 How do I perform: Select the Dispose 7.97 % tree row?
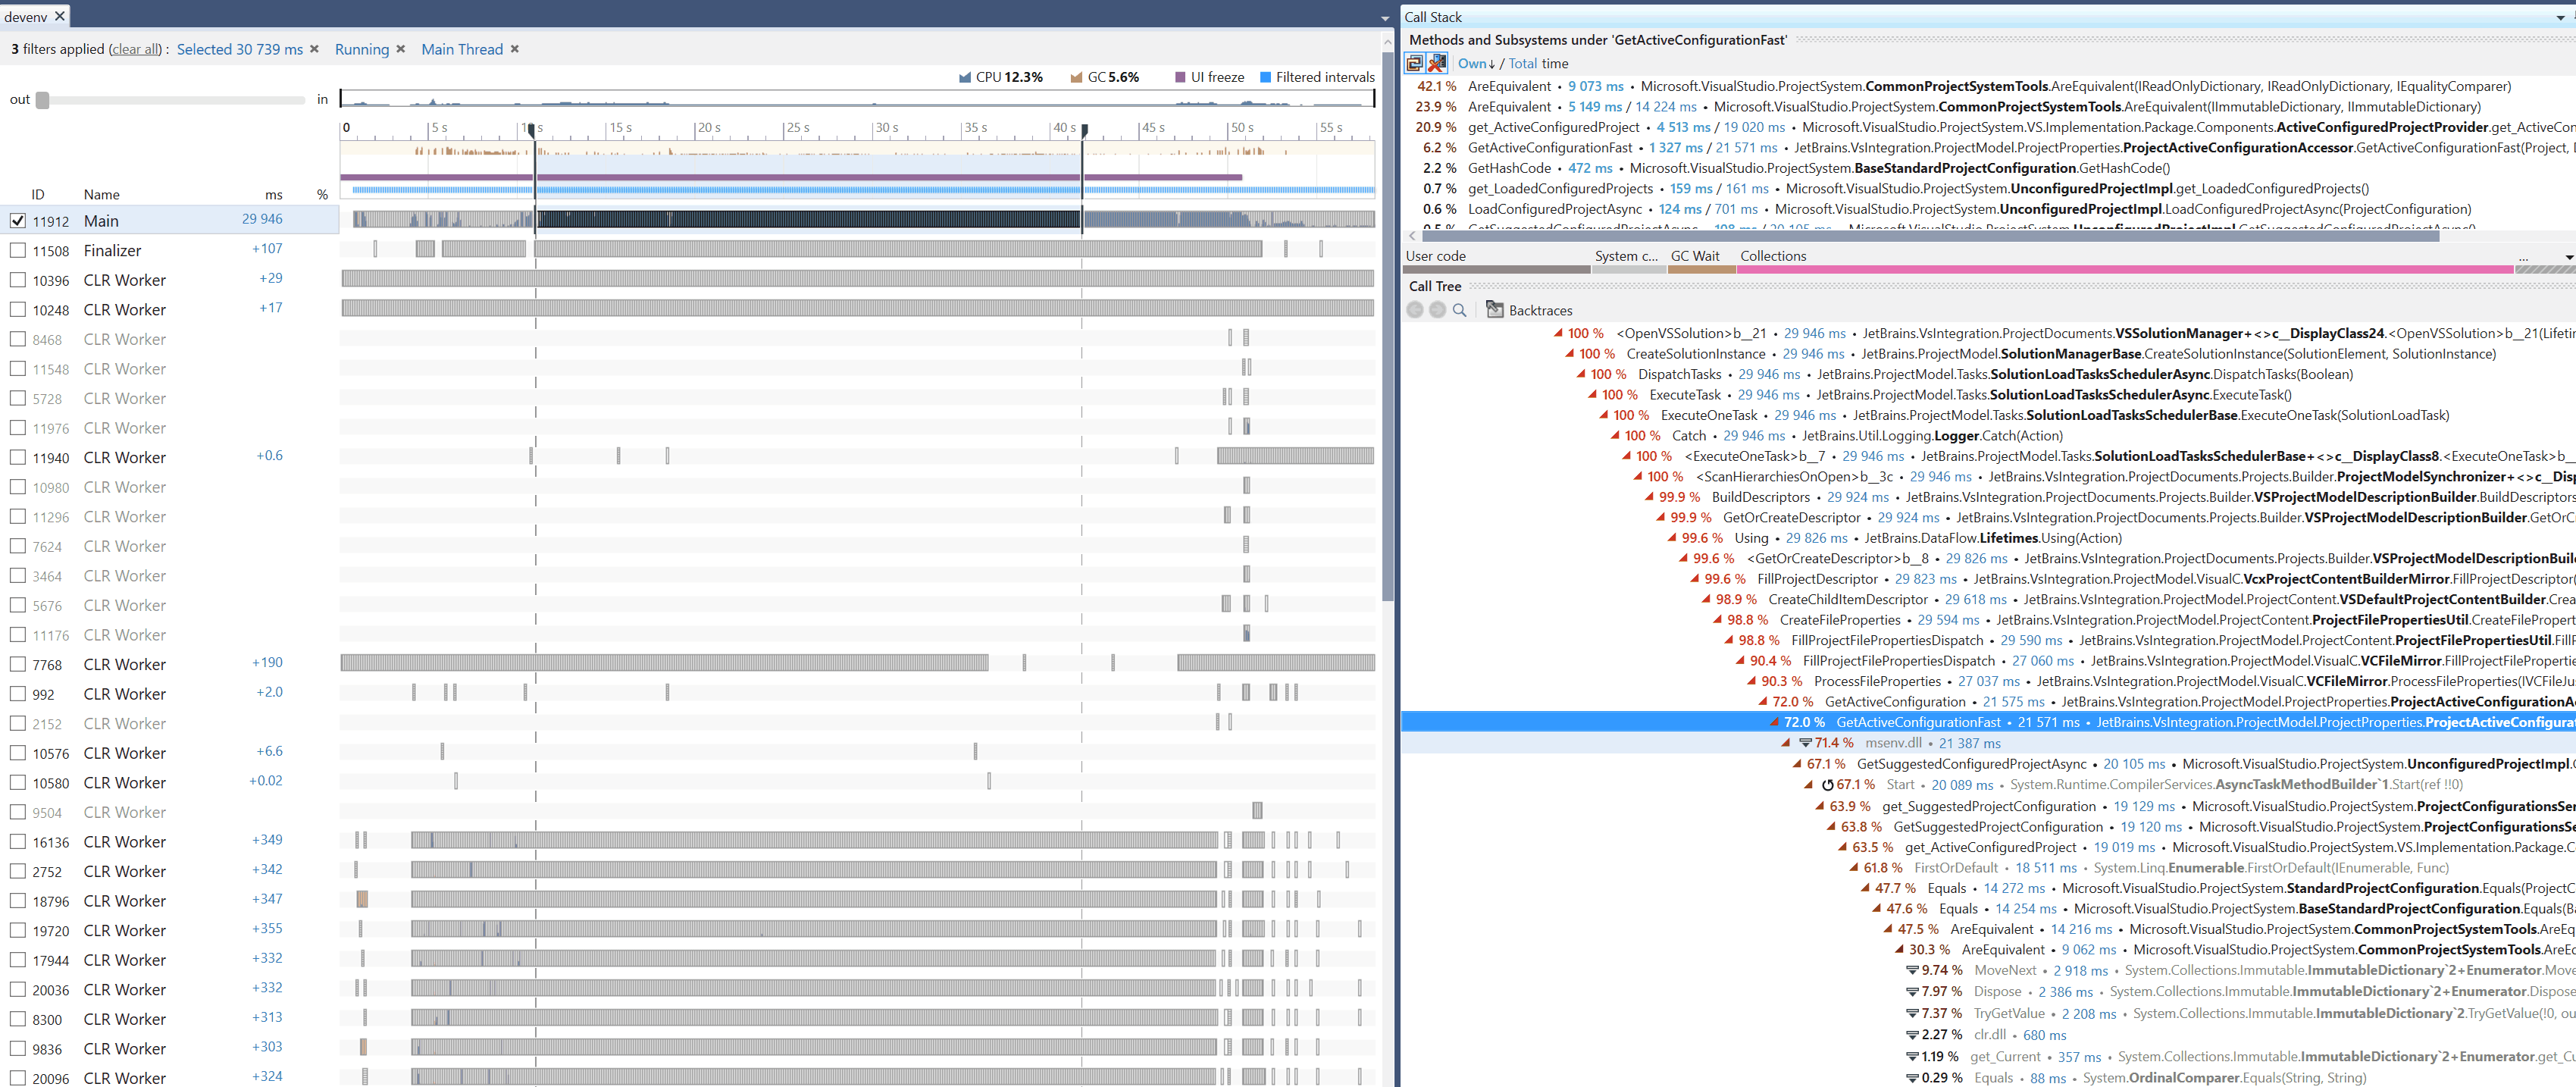[1988, 992]
